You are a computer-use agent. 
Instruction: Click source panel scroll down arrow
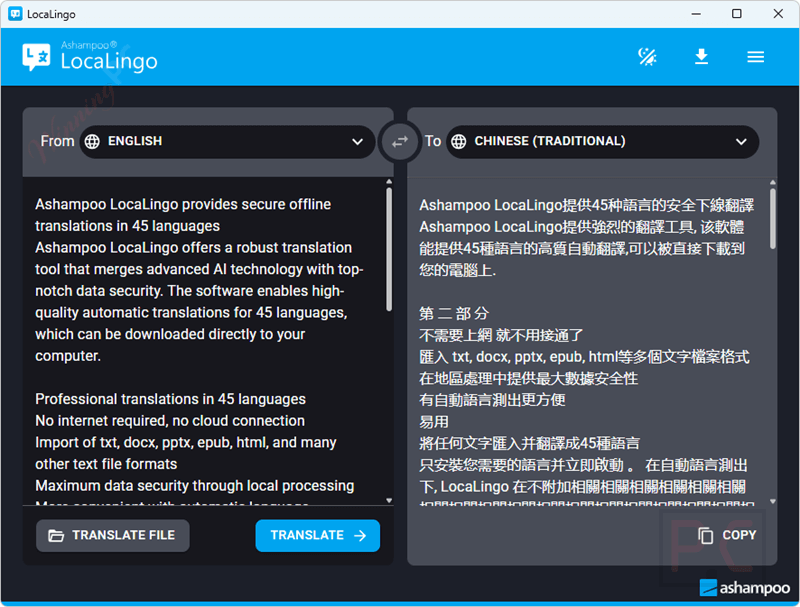(x=389, y=501)
